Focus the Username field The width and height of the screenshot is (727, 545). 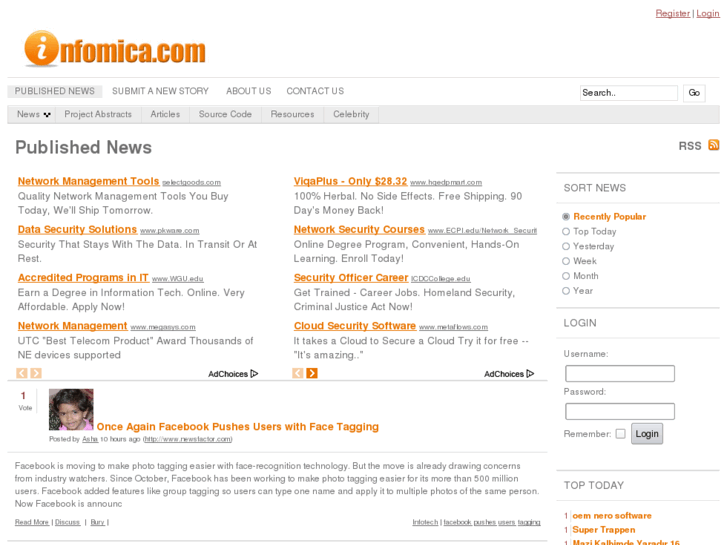point(620,373)
